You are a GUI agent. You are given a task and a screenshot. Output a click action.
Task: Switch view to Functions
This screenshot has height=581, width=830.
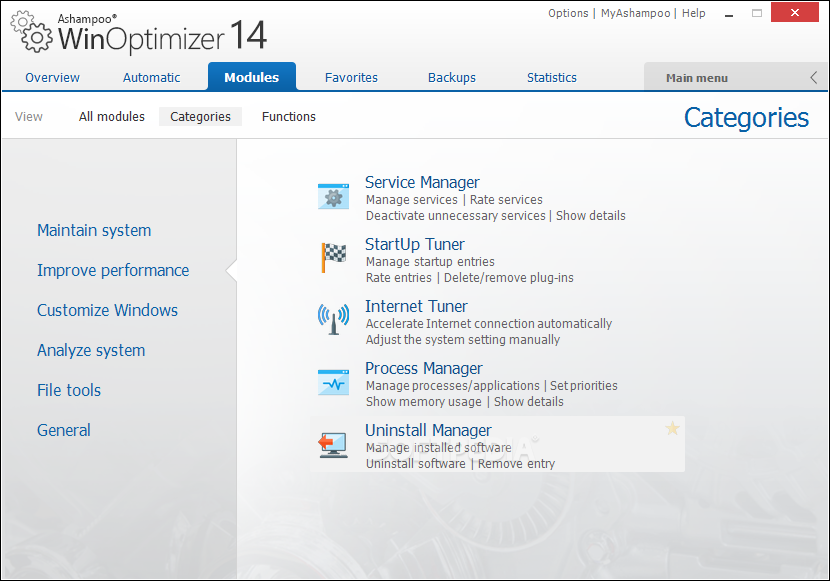[x=288, y=116]
